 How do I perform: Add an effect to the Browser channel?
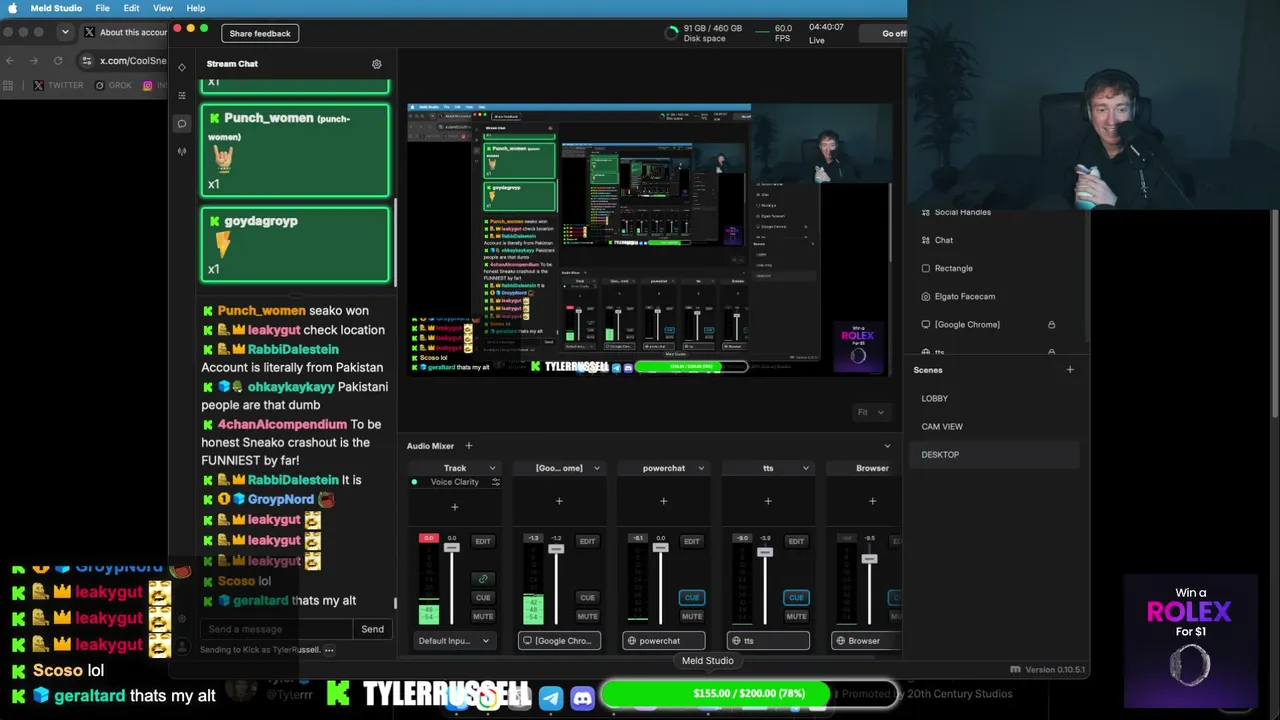[x=872, y=501]
